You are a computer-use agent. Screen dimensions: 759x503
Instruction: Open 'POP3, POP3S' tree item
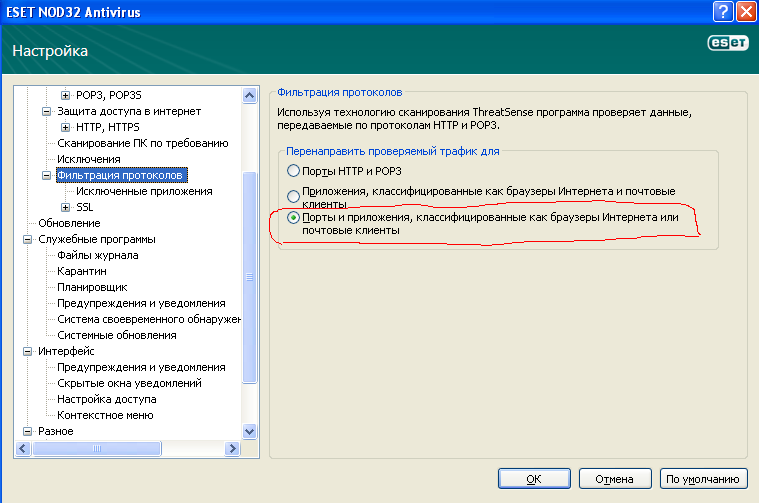[109, 95]
